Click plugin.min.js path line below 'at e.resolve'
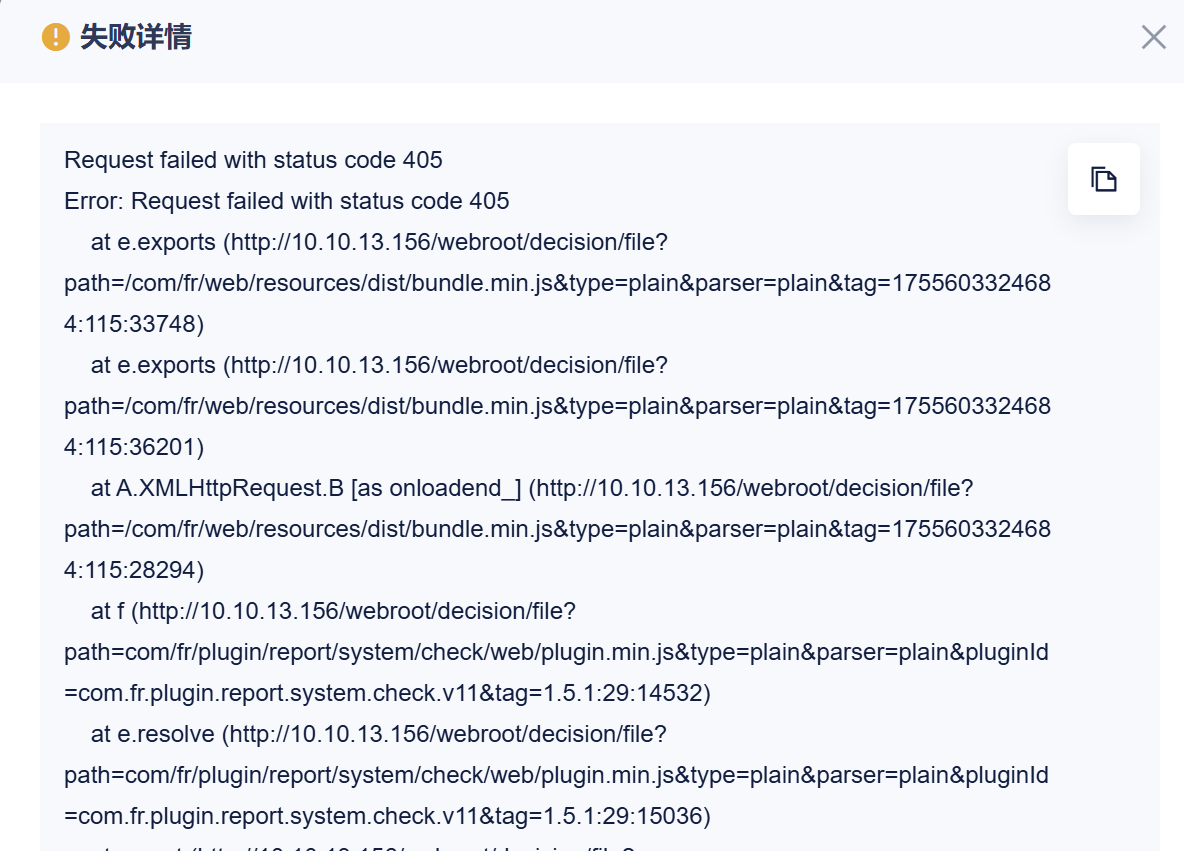The image size is (1184, 860). coord(556,775)
